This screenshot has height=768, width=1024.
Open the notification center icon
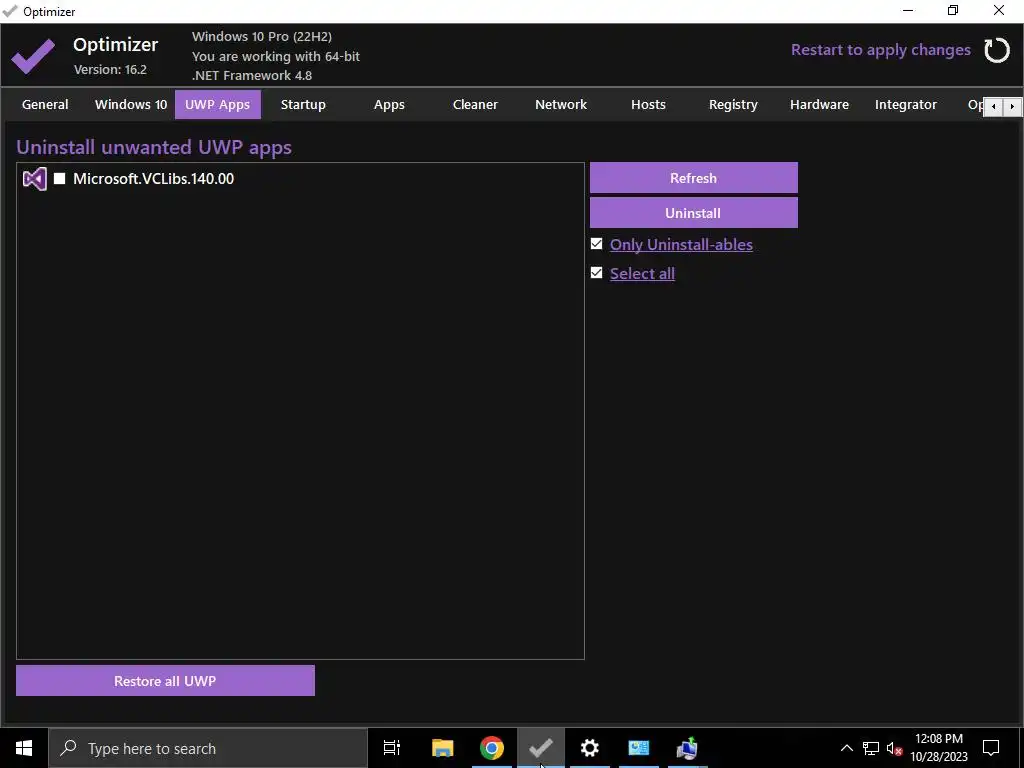991,748
